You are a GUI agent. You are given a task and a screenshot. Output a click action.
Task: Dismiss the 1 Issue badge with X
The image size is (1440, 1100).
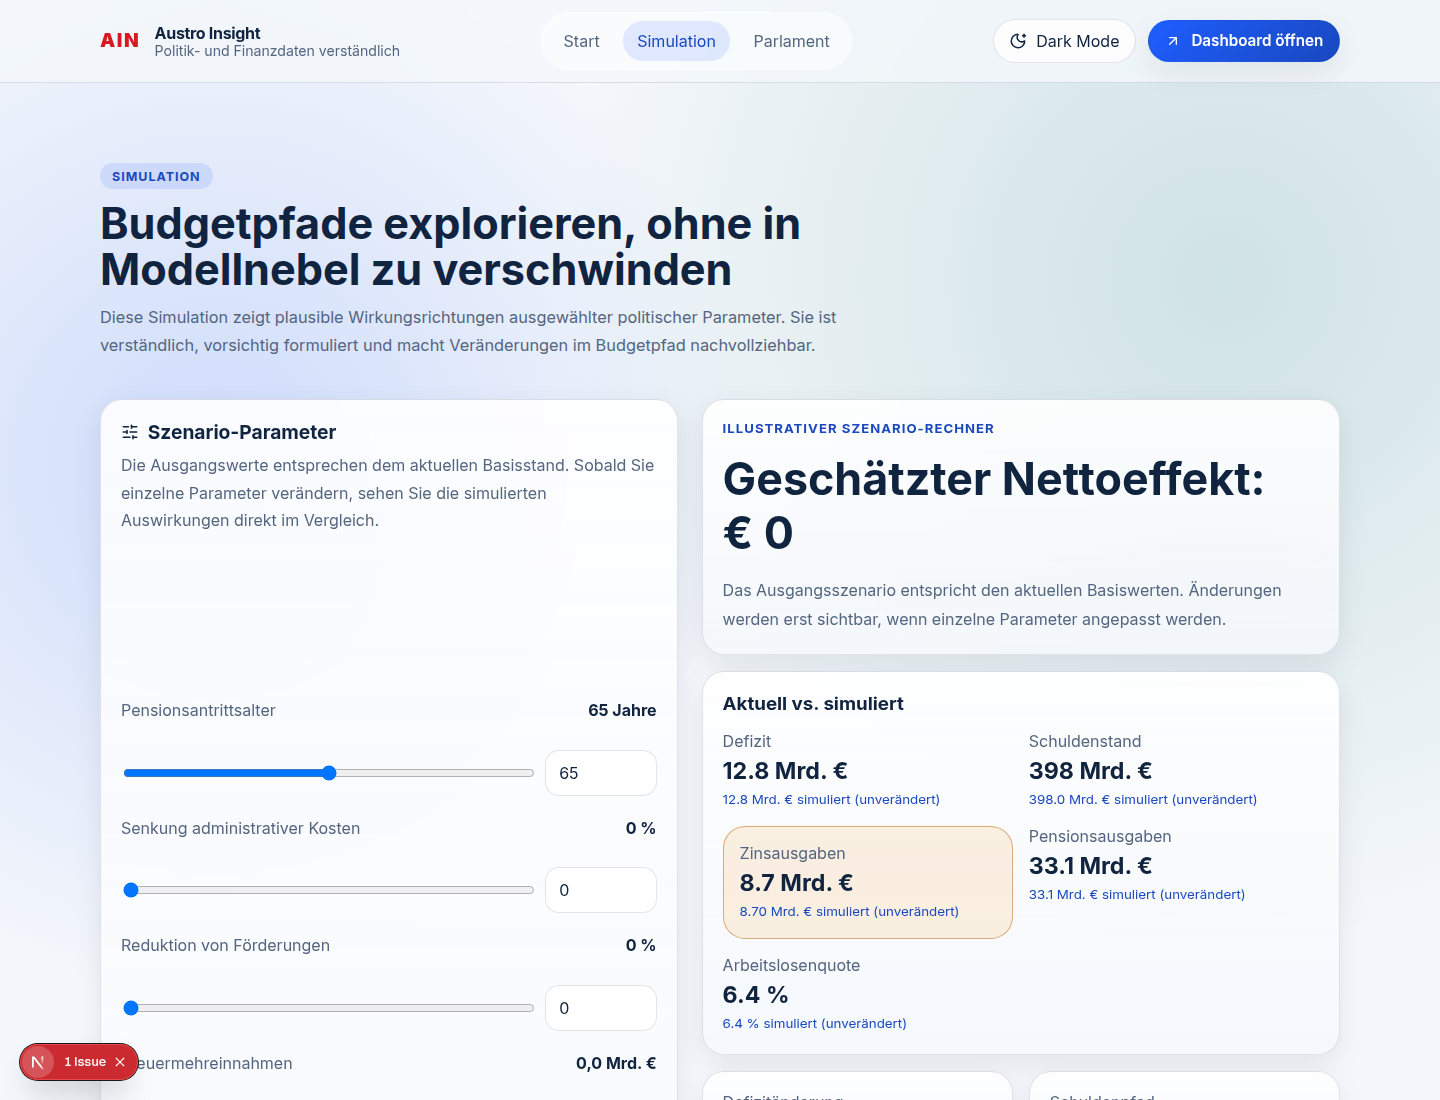(120, 1062)
